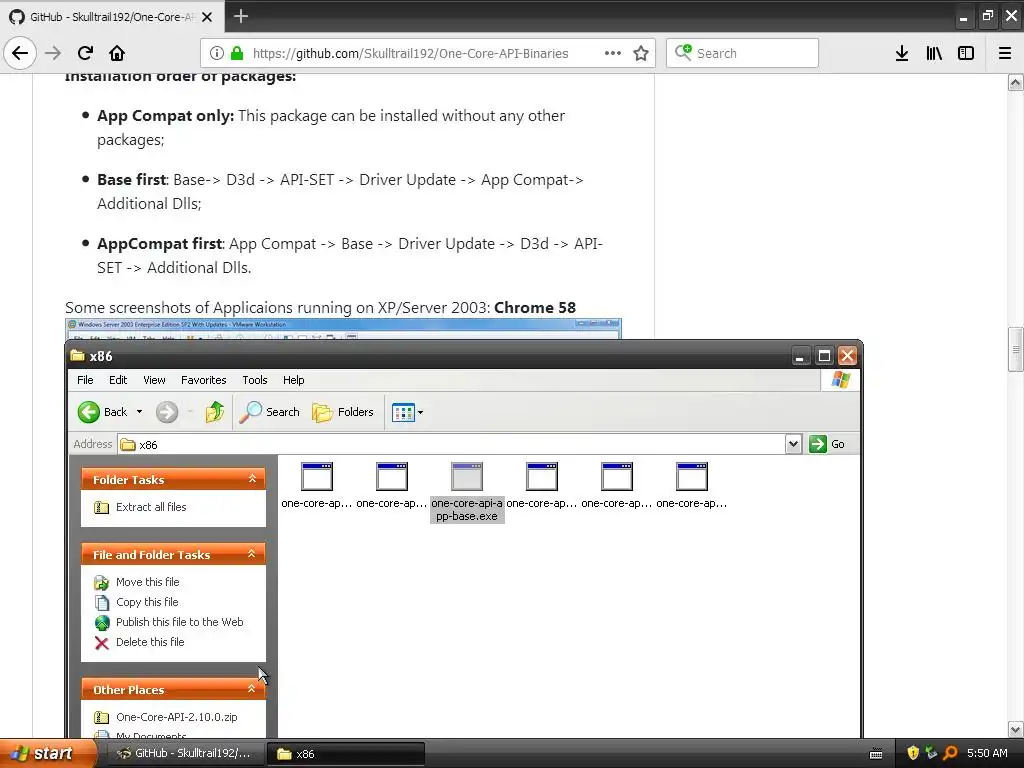Screen dimensions: 1024x768
Task: Select the sixth one-core-ap... exe file
Action: coord(692,485)
